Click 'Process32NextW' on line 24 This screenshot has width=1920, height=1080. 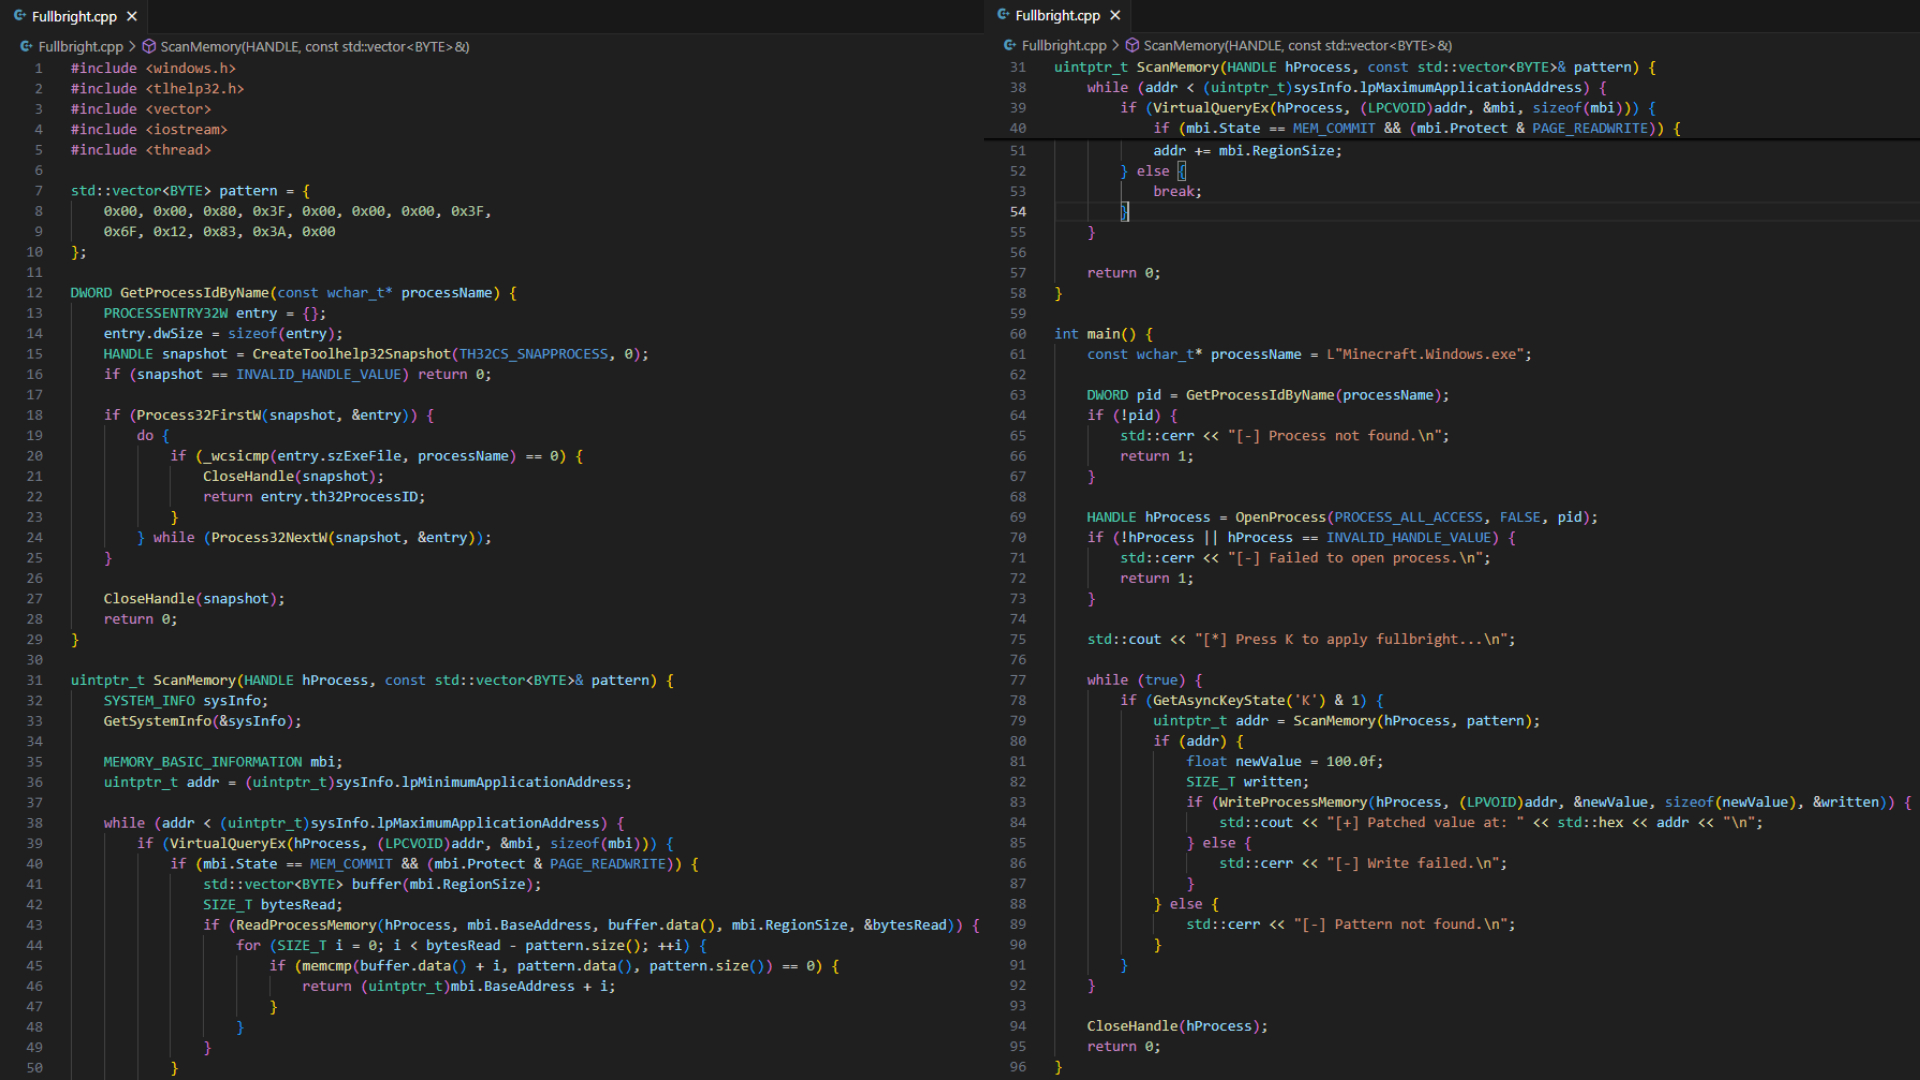269,537
